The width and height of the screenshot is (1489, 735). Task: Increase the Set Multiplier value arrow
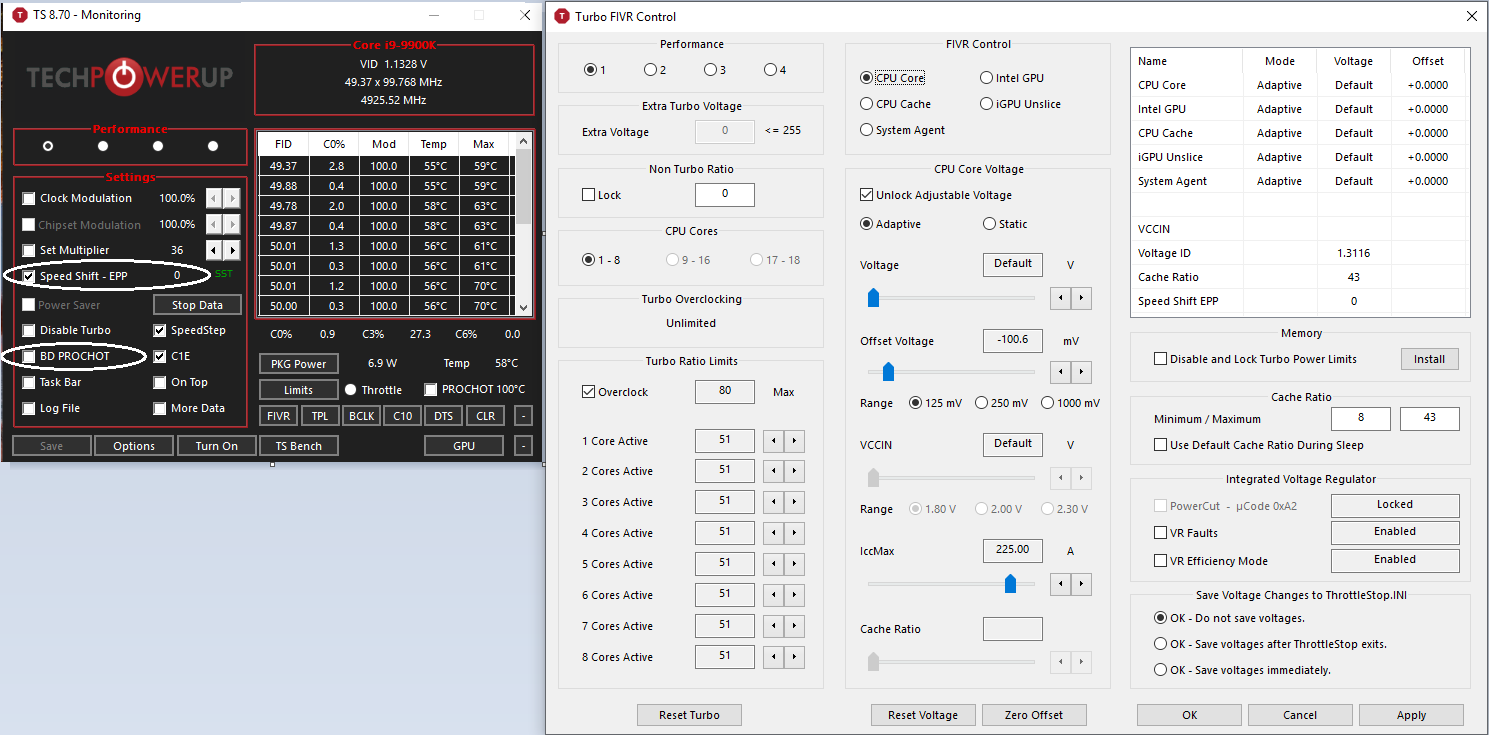232,250
